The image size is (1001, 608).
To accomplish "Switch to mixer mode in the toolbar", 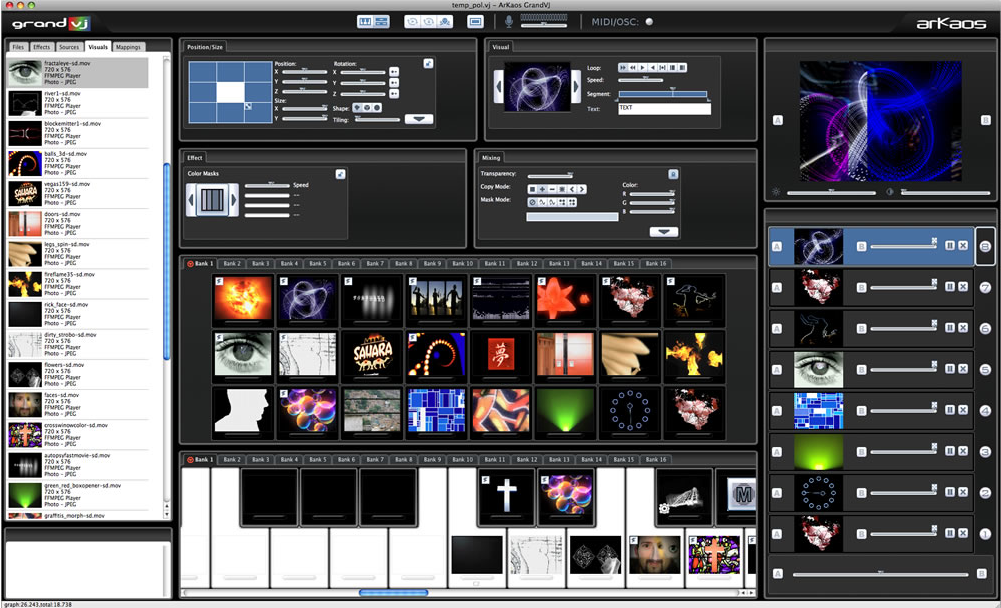I will point(381,22).
